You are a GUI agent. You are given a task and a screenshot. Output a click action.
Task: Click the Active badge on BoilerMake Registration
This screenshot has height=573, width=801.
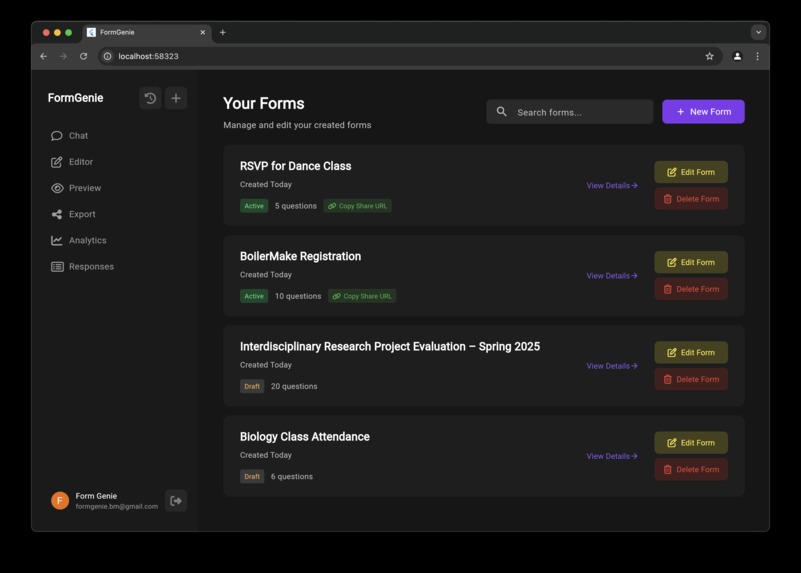tap(254, 296)
